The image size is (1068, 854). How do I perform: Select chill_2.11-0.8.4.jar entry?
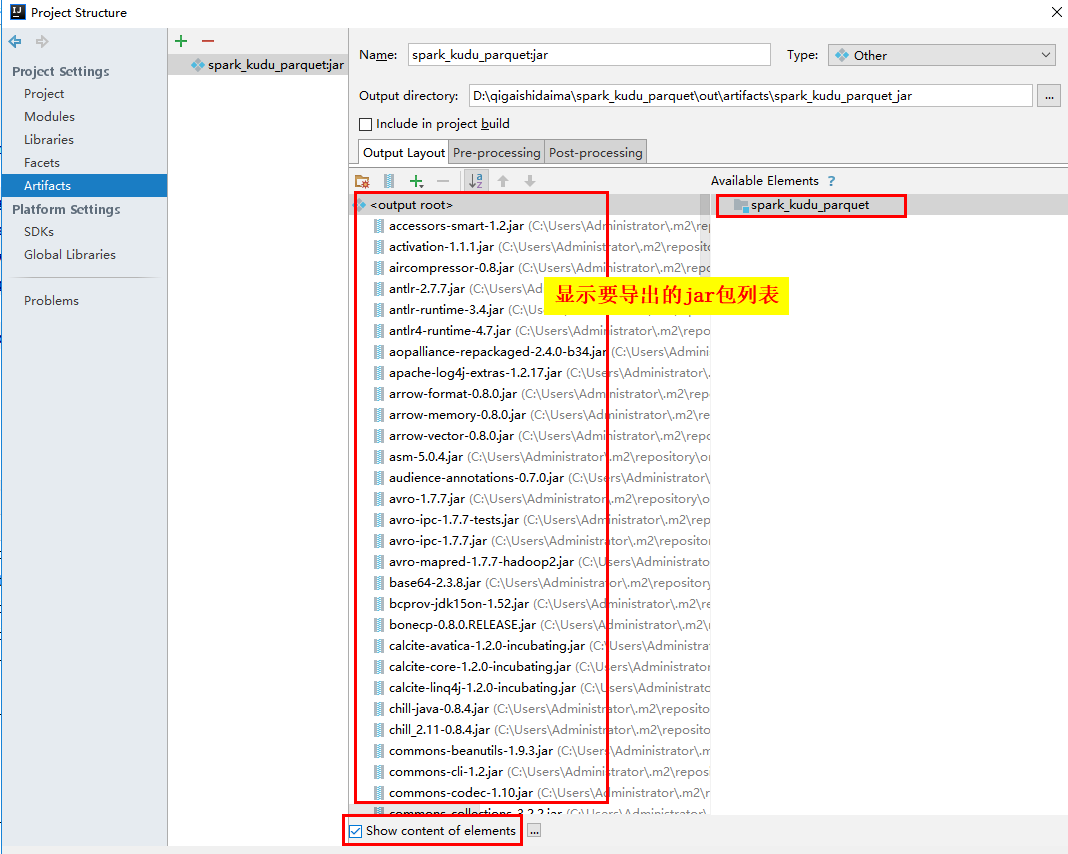coord(439,730)
